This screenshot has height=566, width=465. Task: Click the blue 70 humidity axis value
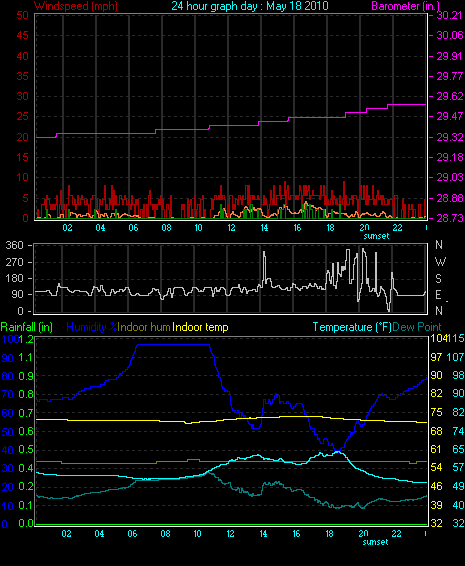tap(8, 395)
